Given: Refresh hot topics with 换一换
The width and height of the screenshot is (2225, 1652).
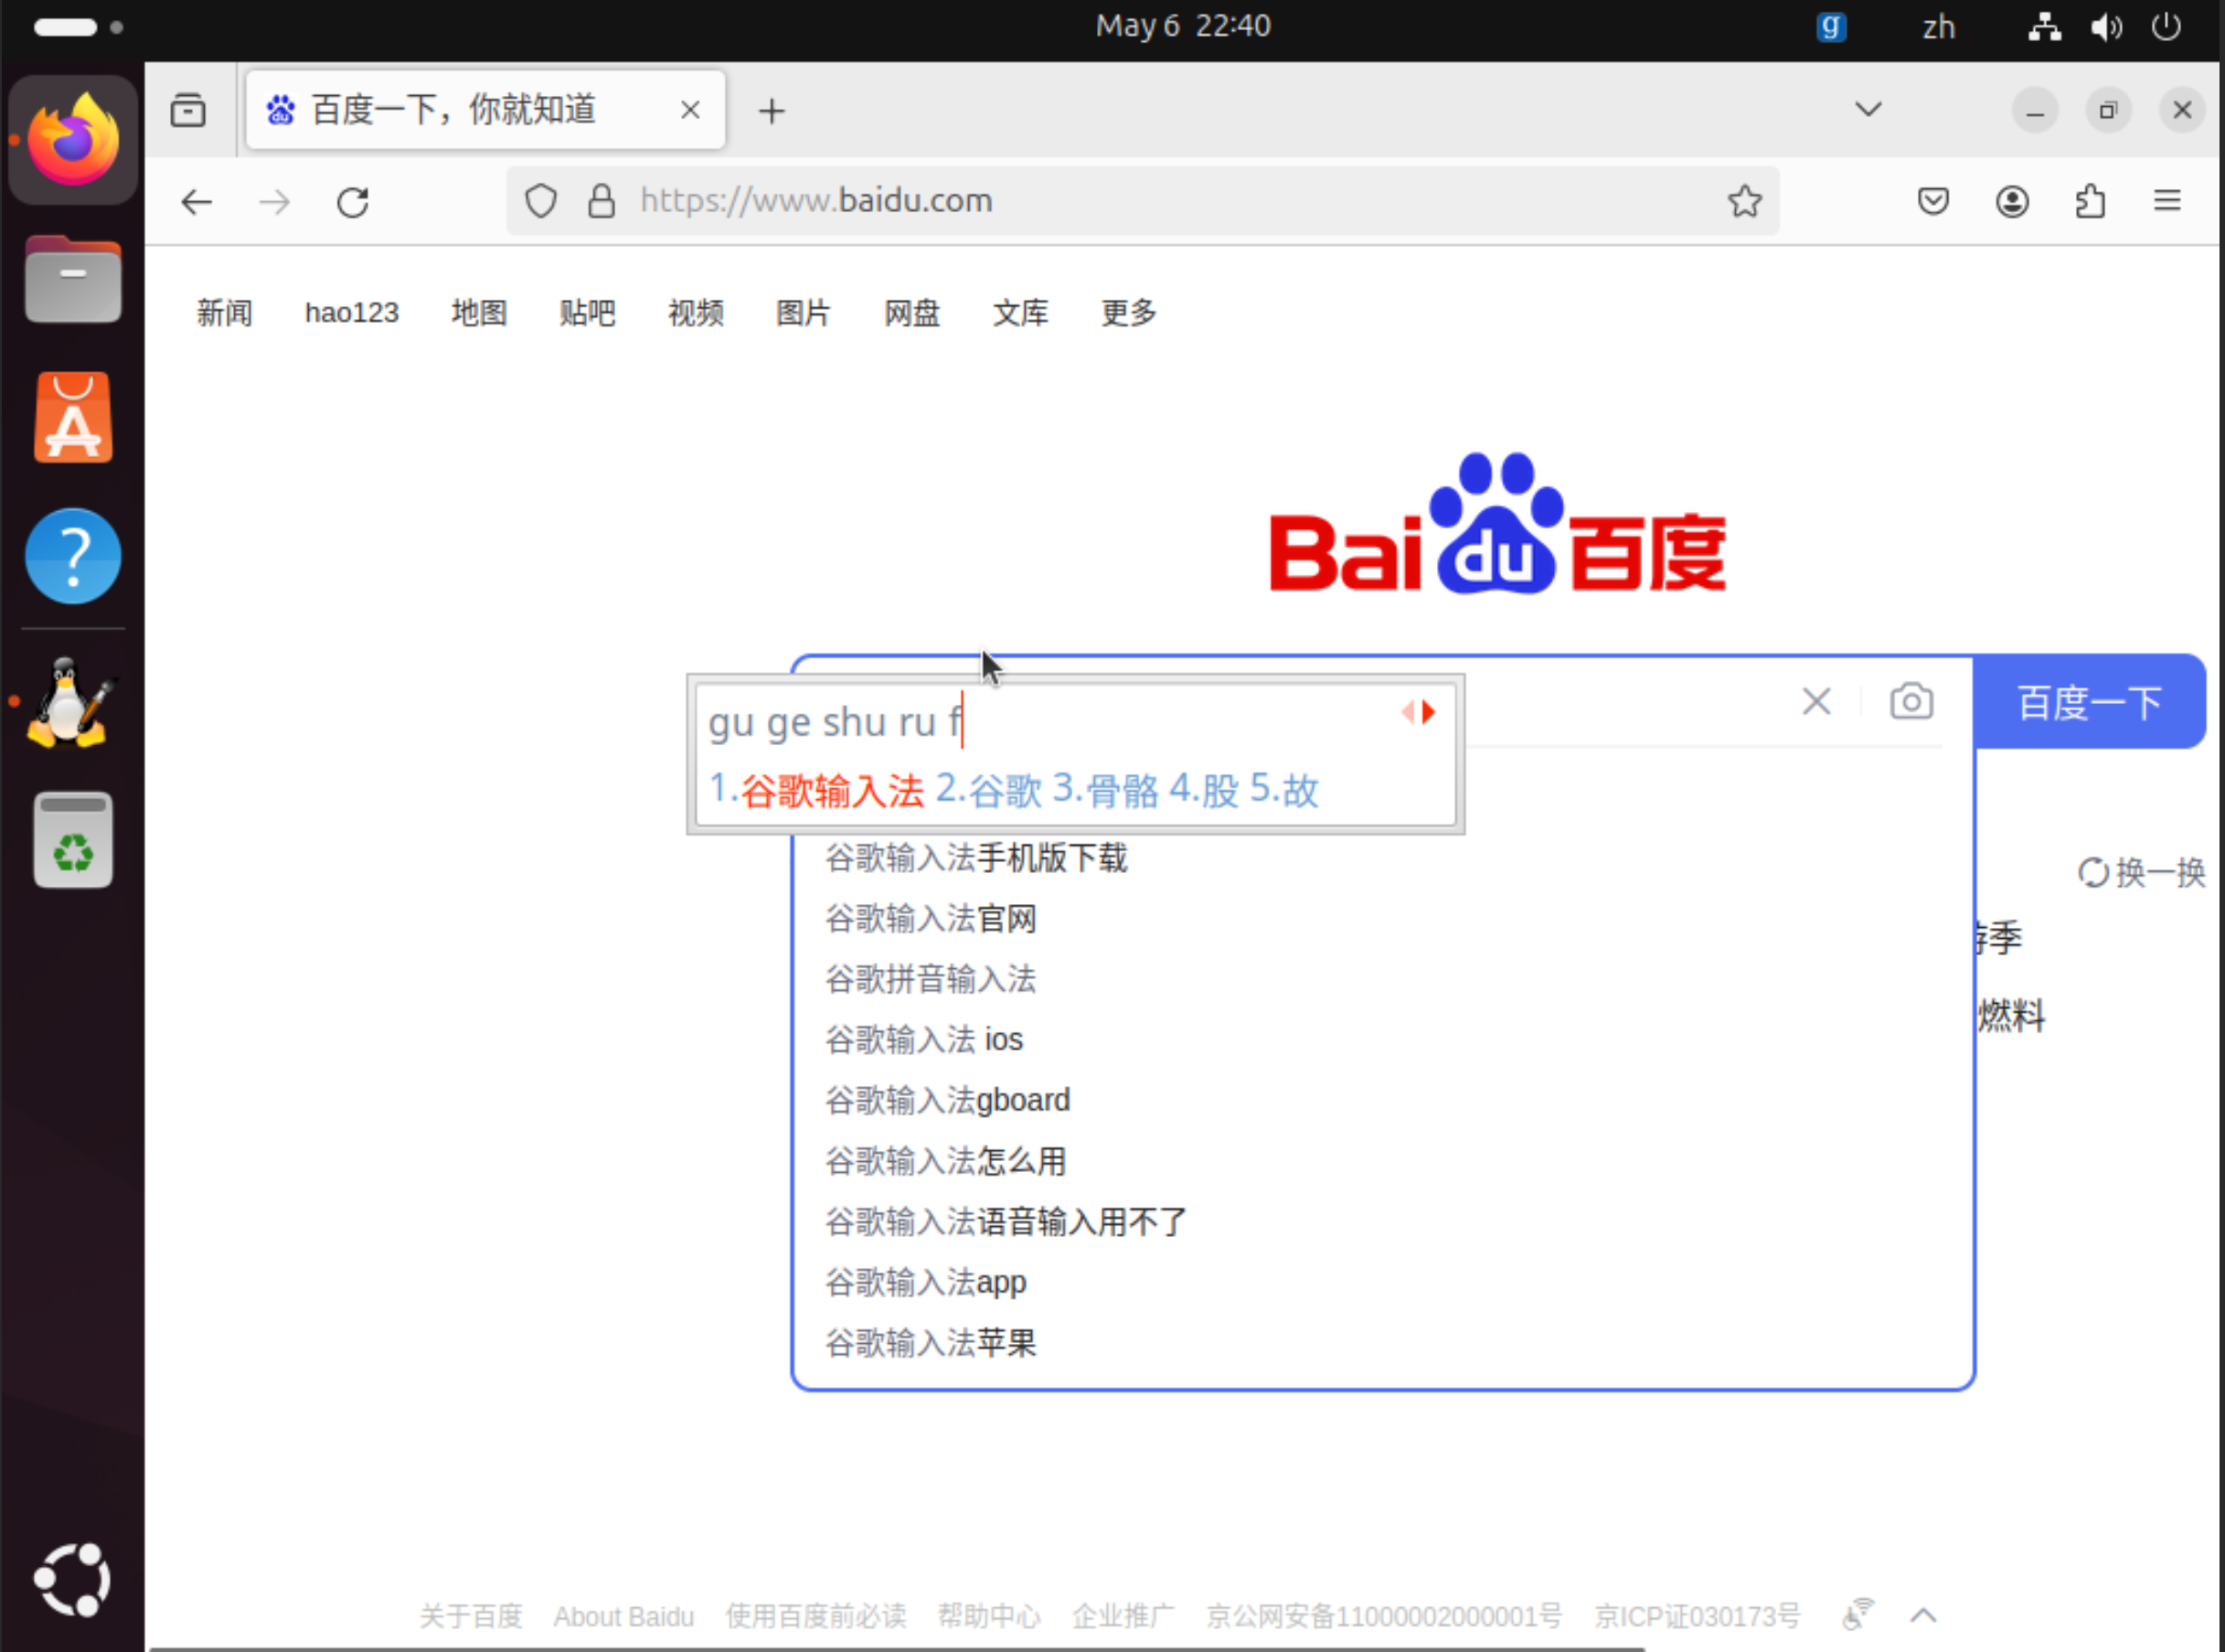Looking at the screenshot, I should point(2142,873).
